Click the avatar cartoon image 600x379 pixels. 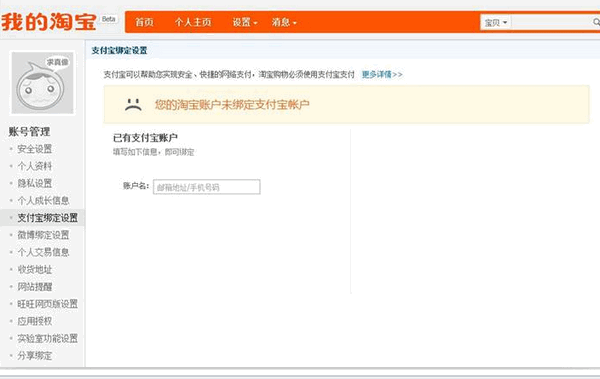[42, 83]
